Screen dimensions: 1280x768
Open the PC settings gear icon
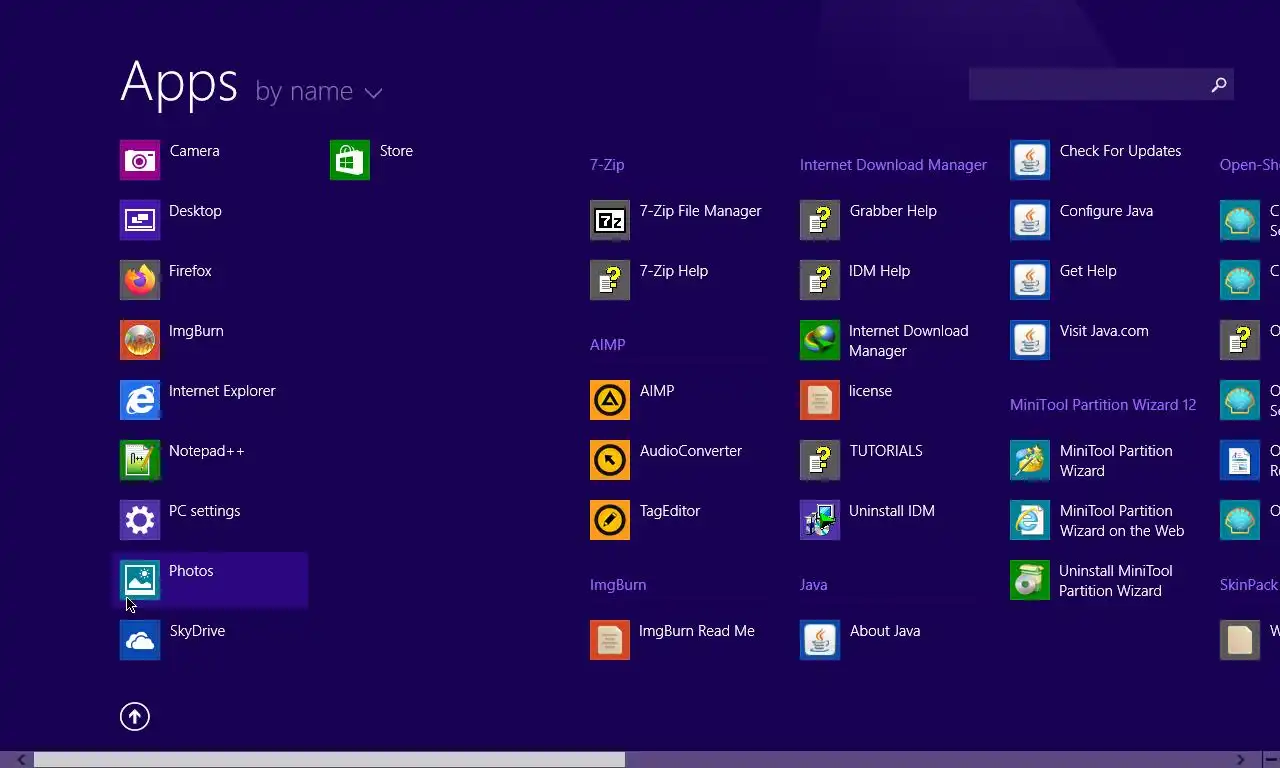pyautogui.click(x=140, y=520)
